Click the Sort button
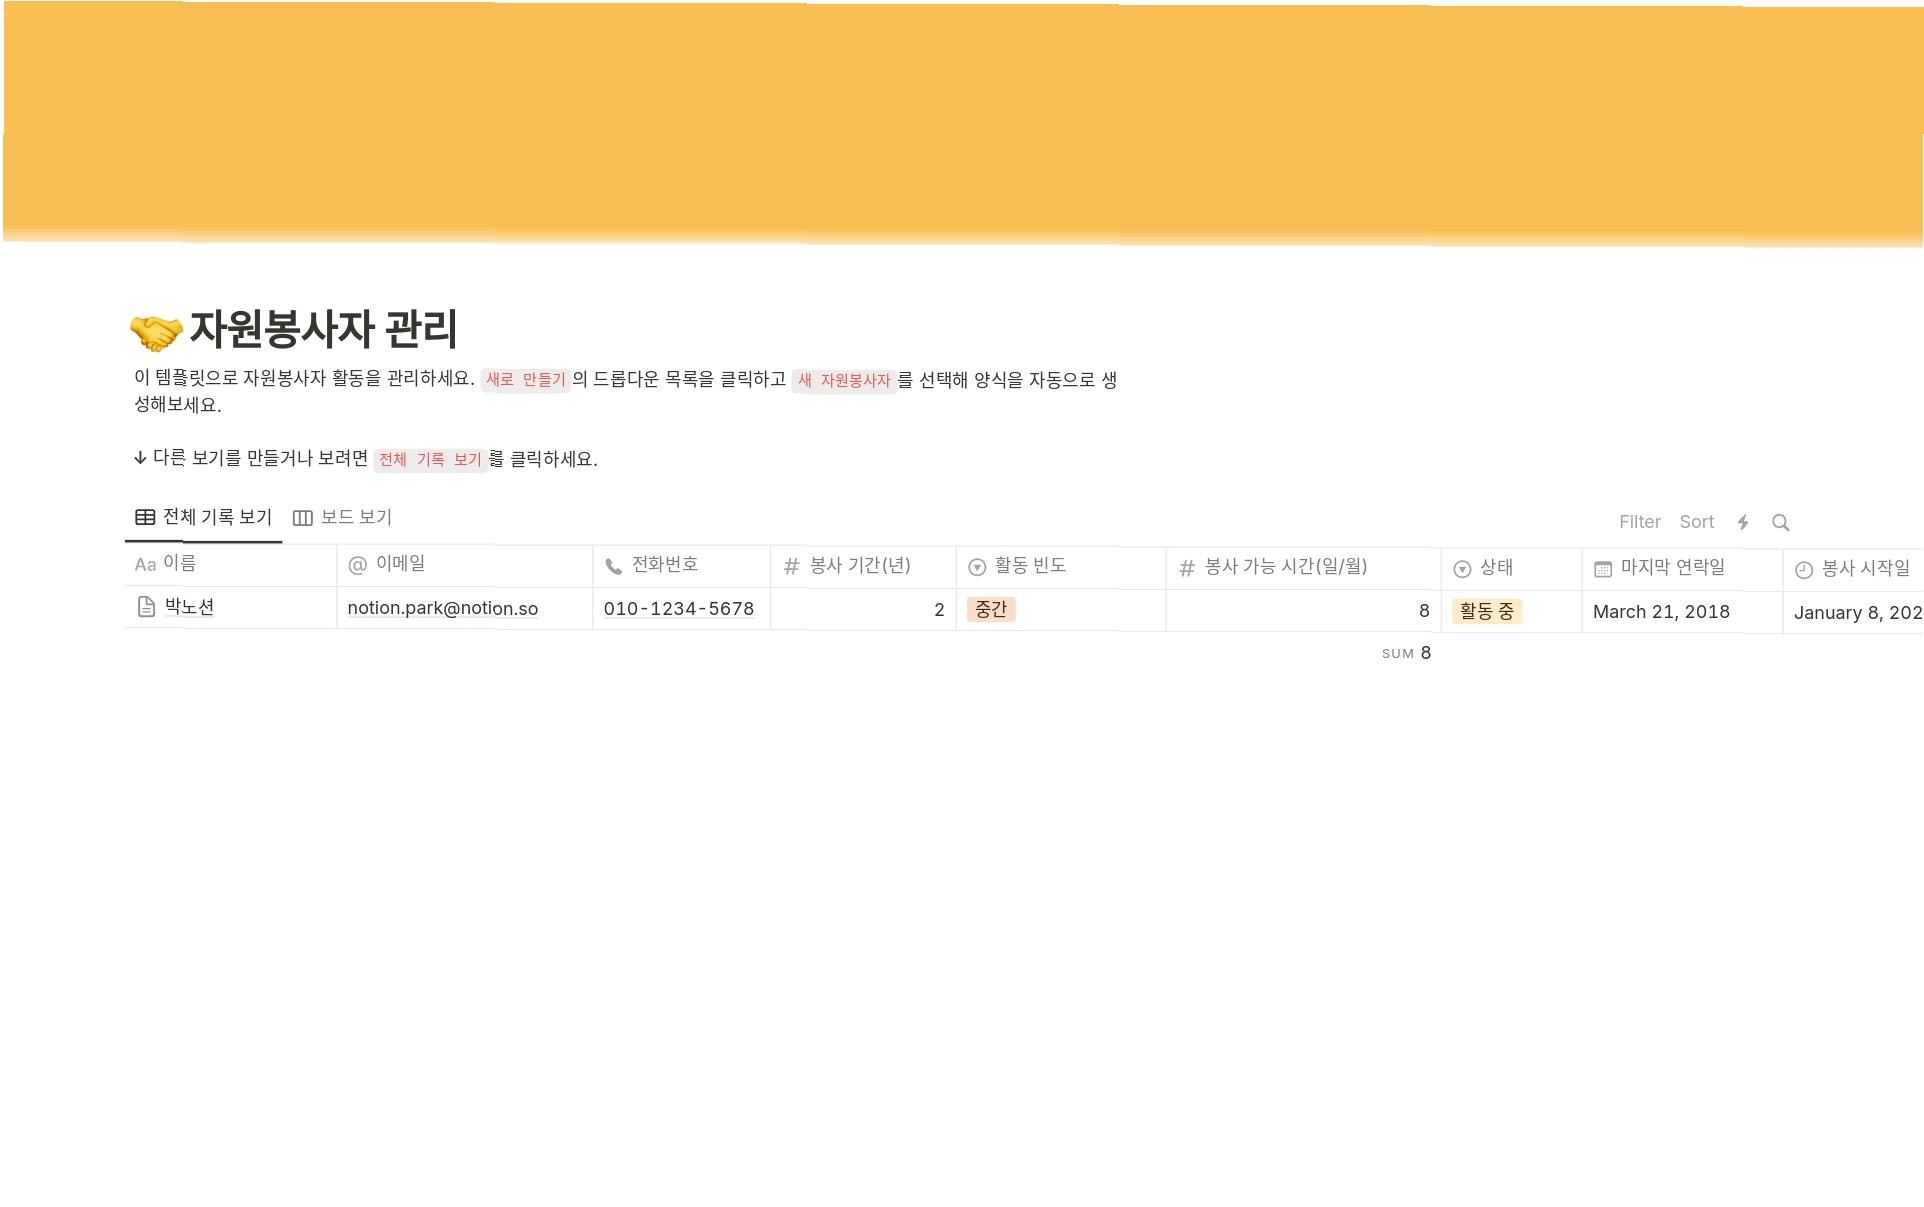 coord(1696,522)
